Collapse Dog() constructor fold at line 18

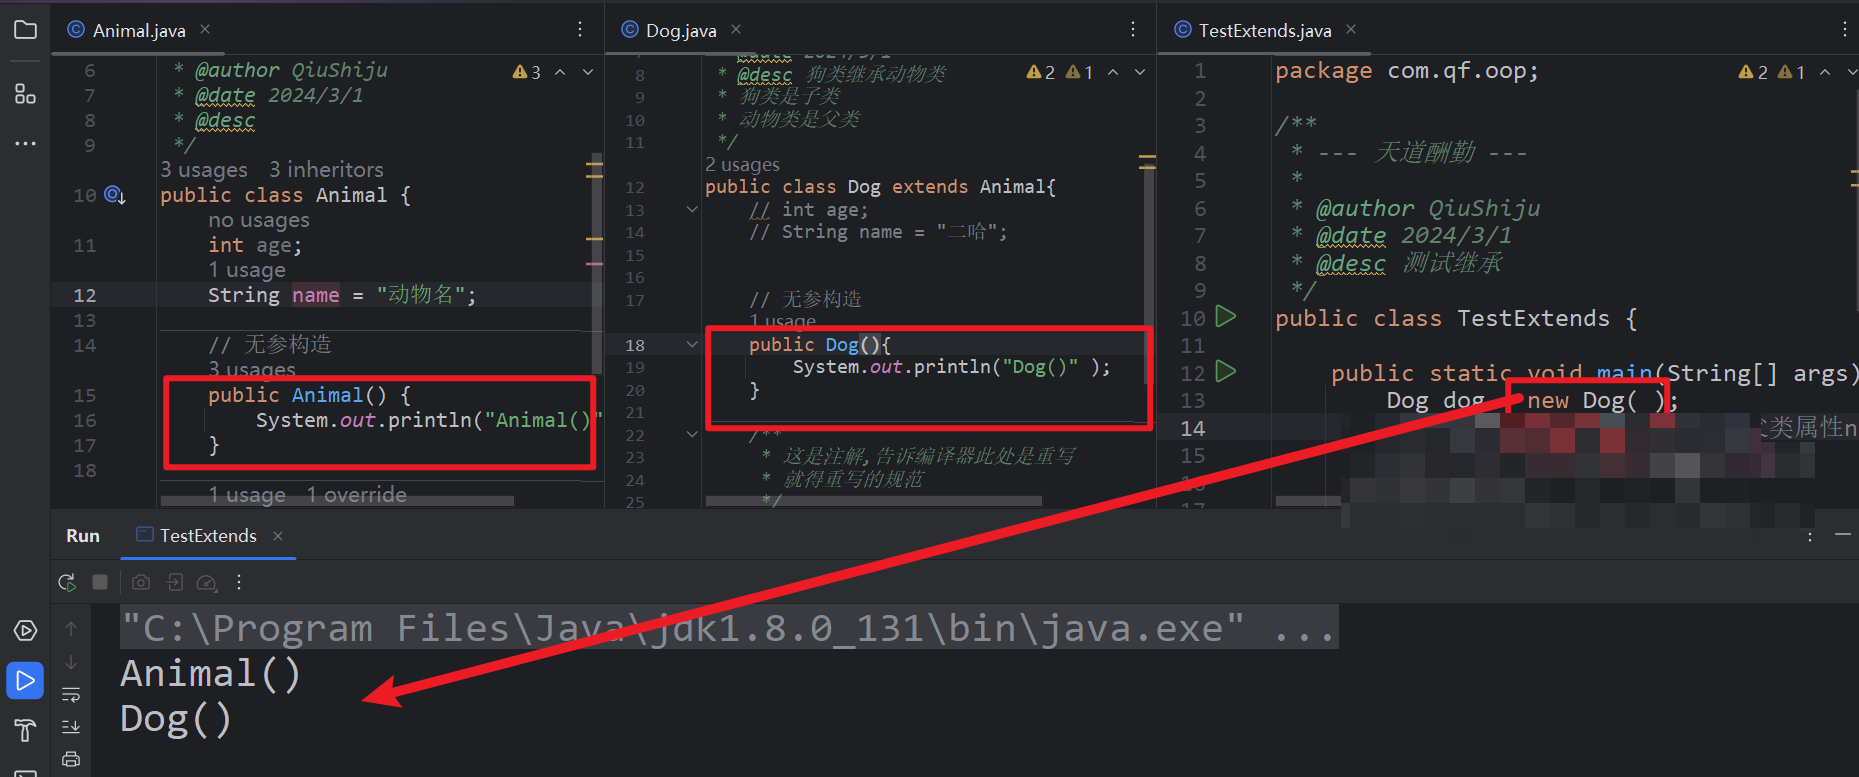tap(692, 344)
